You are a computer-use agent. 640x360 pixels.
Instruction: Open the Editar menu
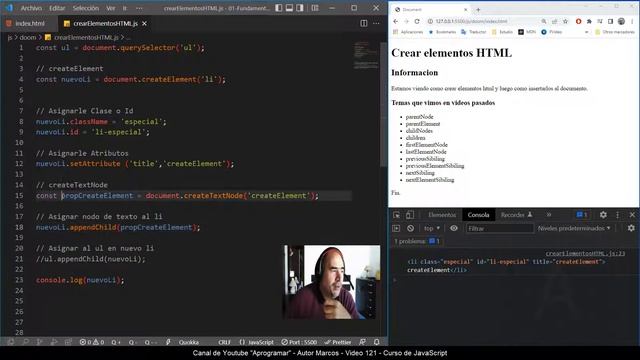[x=57, y=8]
